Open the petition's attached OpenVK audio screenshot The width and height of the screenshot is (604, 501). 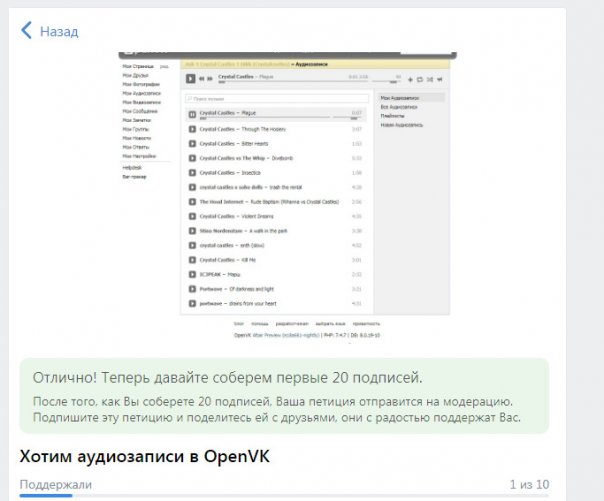[x=287, y=197]
